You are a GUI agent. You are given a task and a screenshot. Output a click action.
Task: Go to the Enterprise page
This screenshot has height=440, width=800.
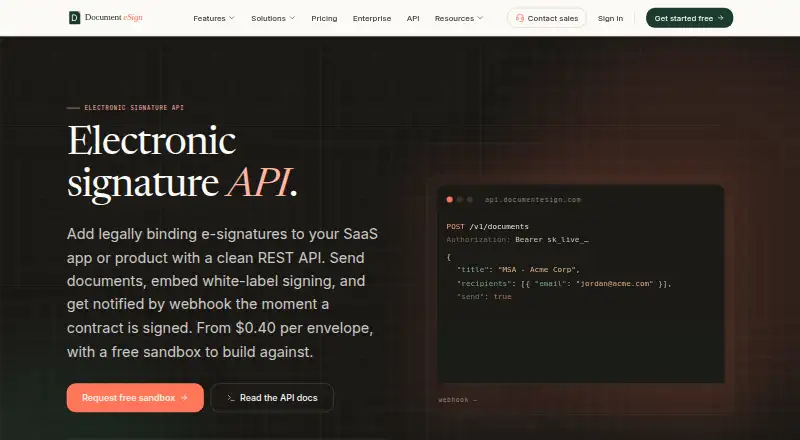tap(372, 18)
